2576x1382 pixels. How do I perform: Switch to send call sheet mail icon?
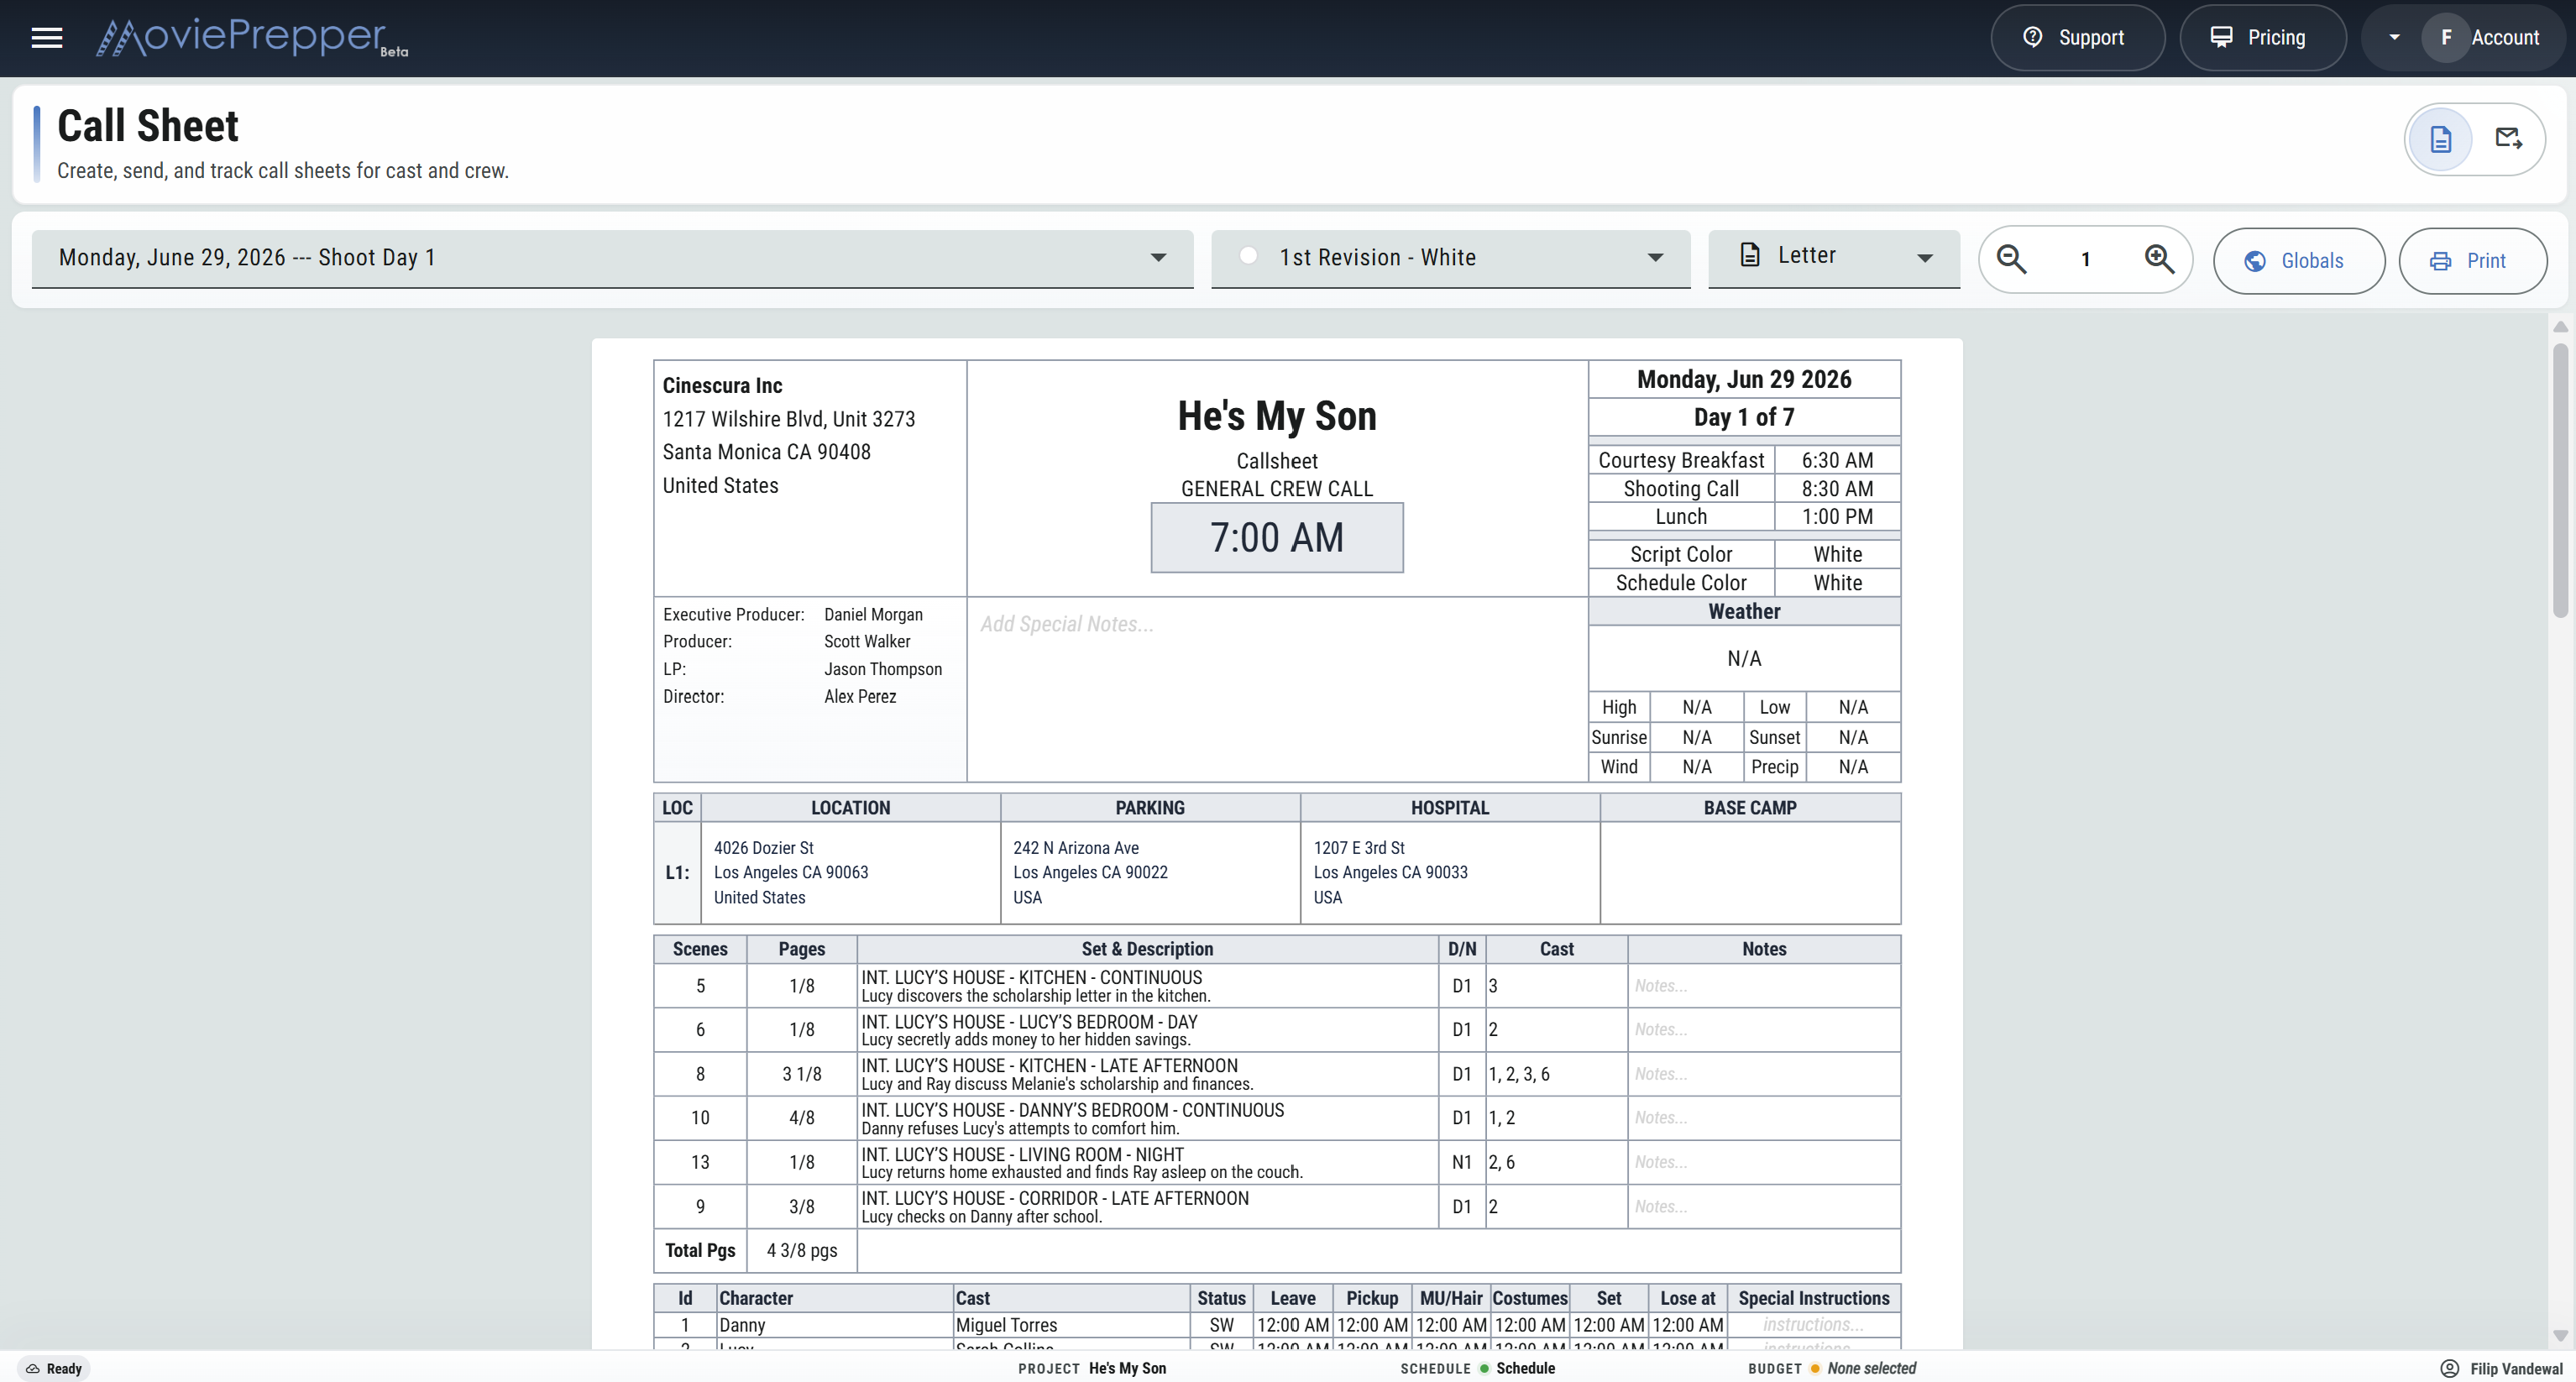(2508, 138)
